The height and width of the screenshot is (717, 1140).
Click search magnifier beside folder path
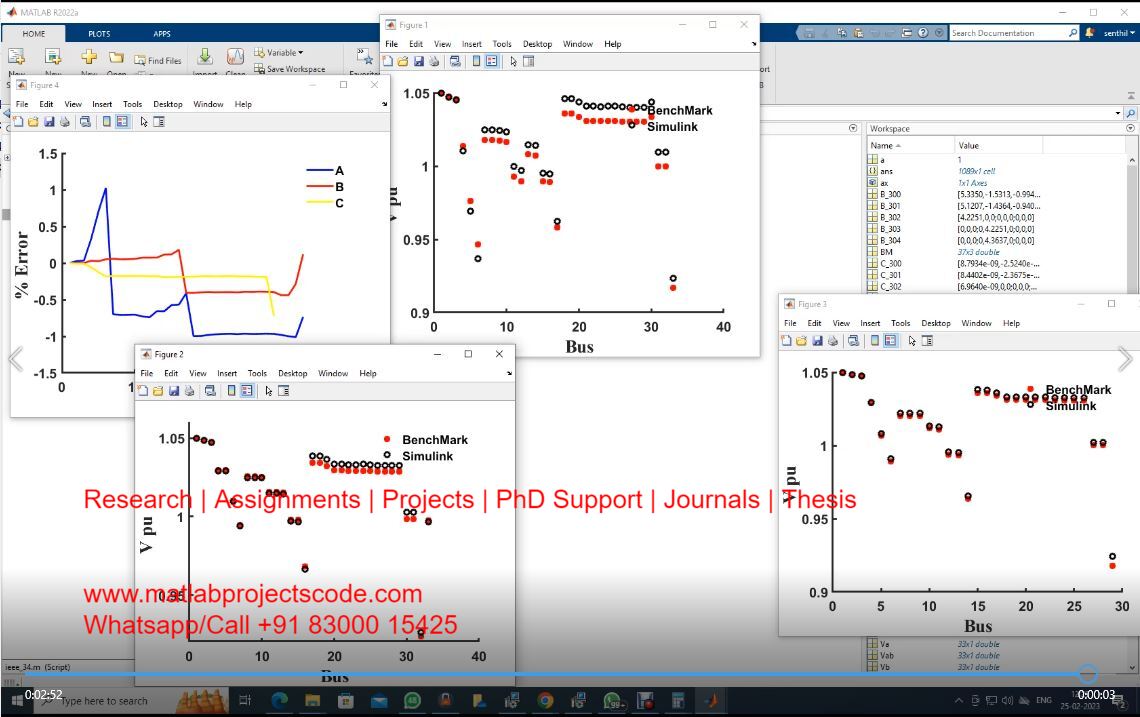(1131, 113)
